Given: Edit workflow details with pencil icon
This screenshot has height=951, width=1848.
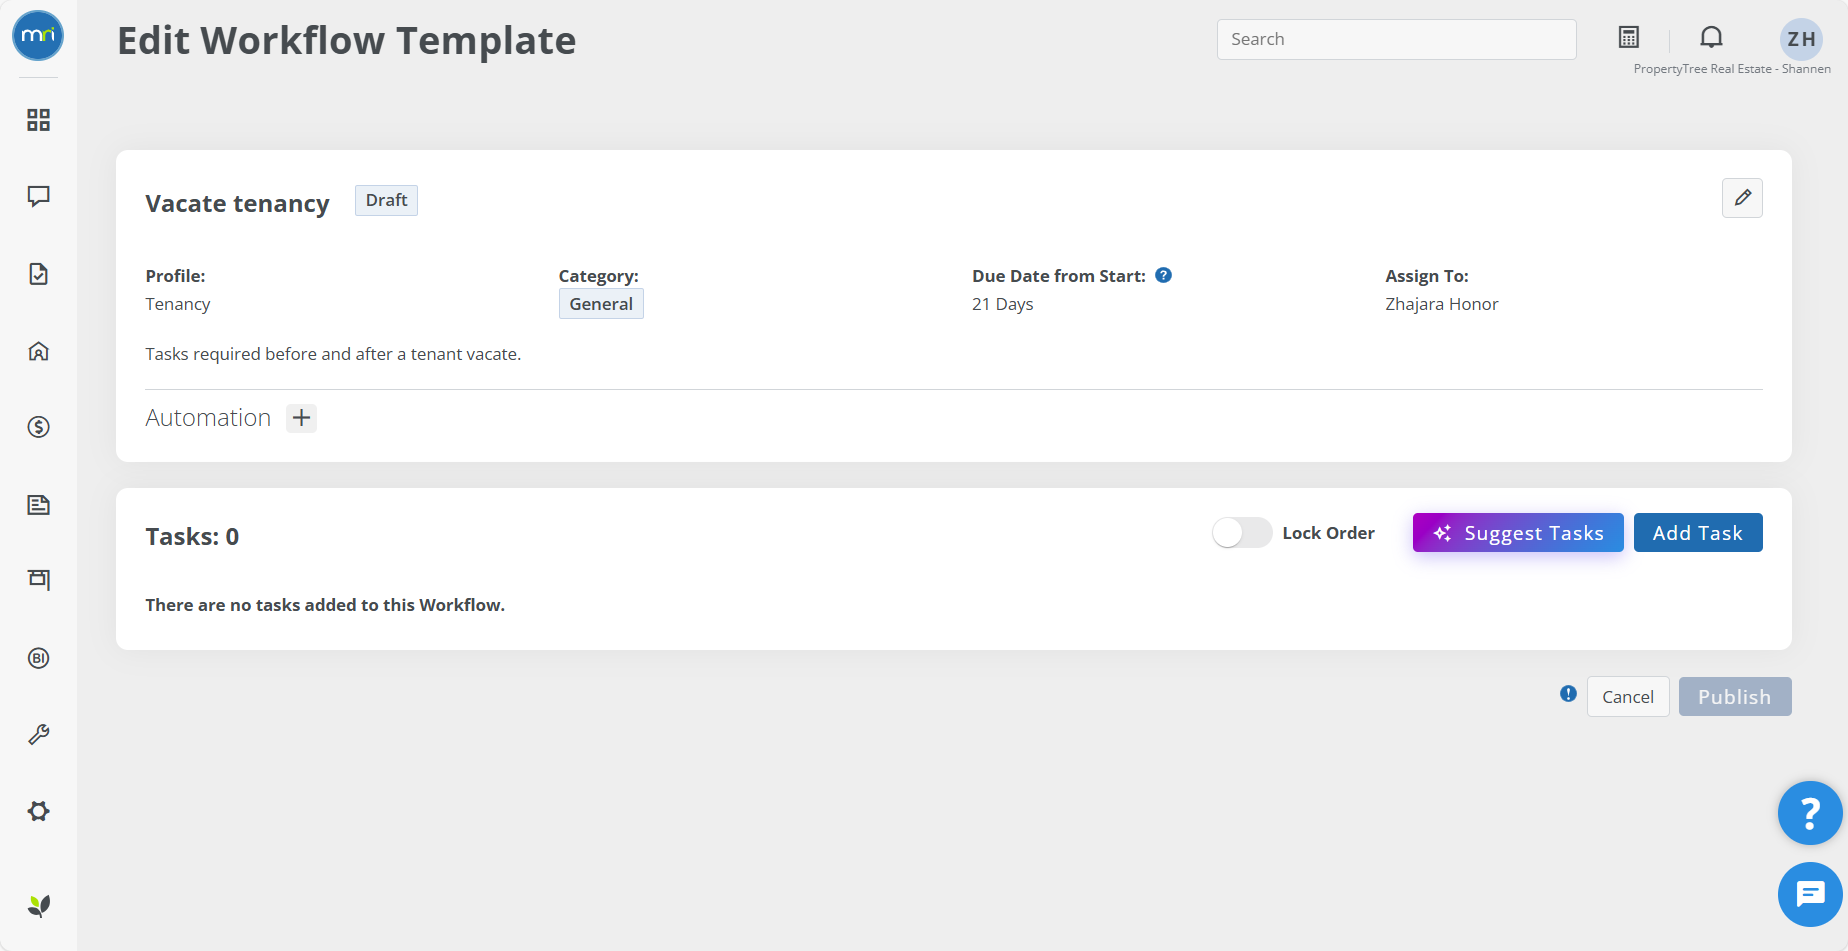Looking at the screenshot, I should click(1742, 198).
